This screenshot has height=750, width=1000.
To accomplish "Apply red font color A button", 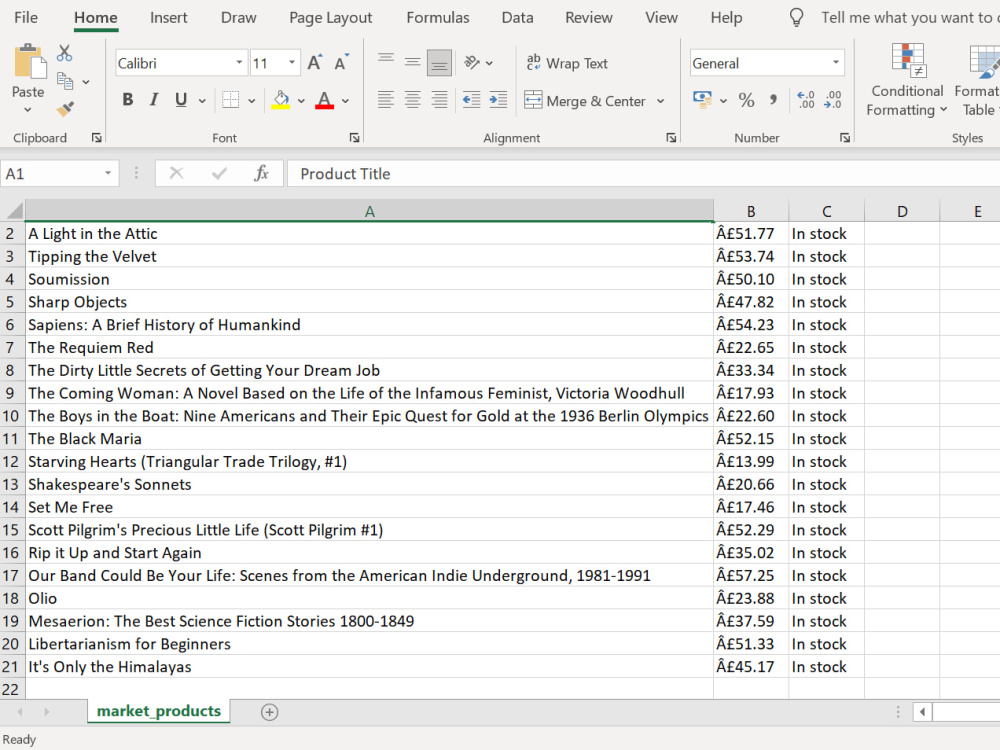I will tap(324, 100).
